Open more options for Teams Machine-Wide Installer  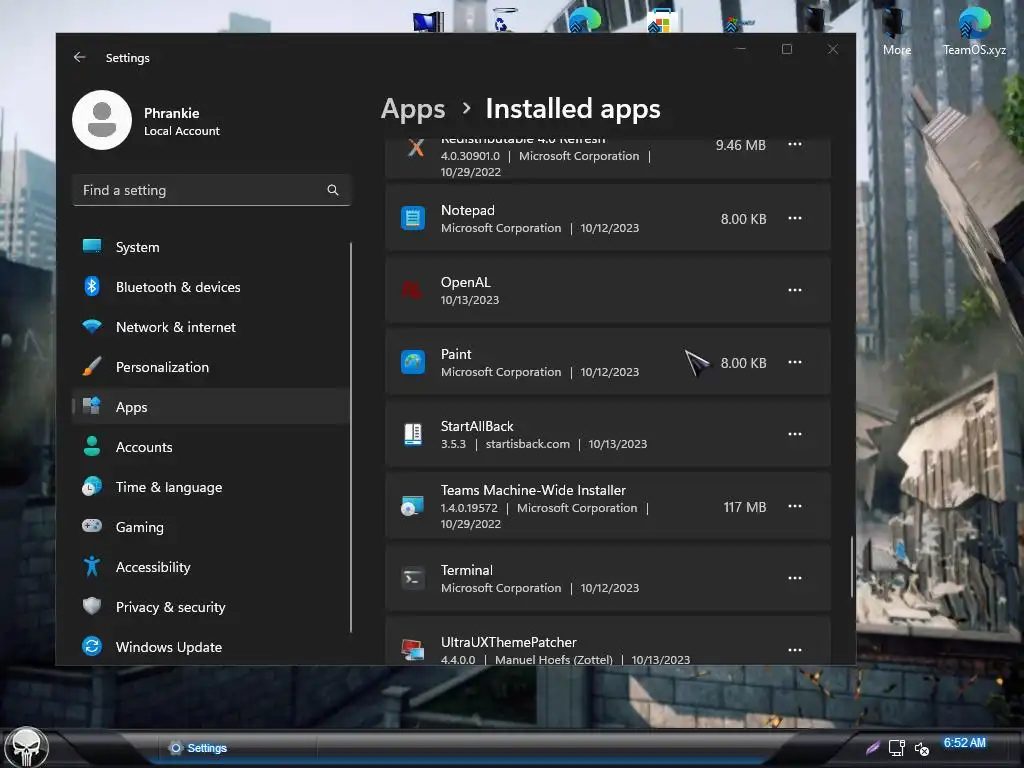click(x=795, y=506)
